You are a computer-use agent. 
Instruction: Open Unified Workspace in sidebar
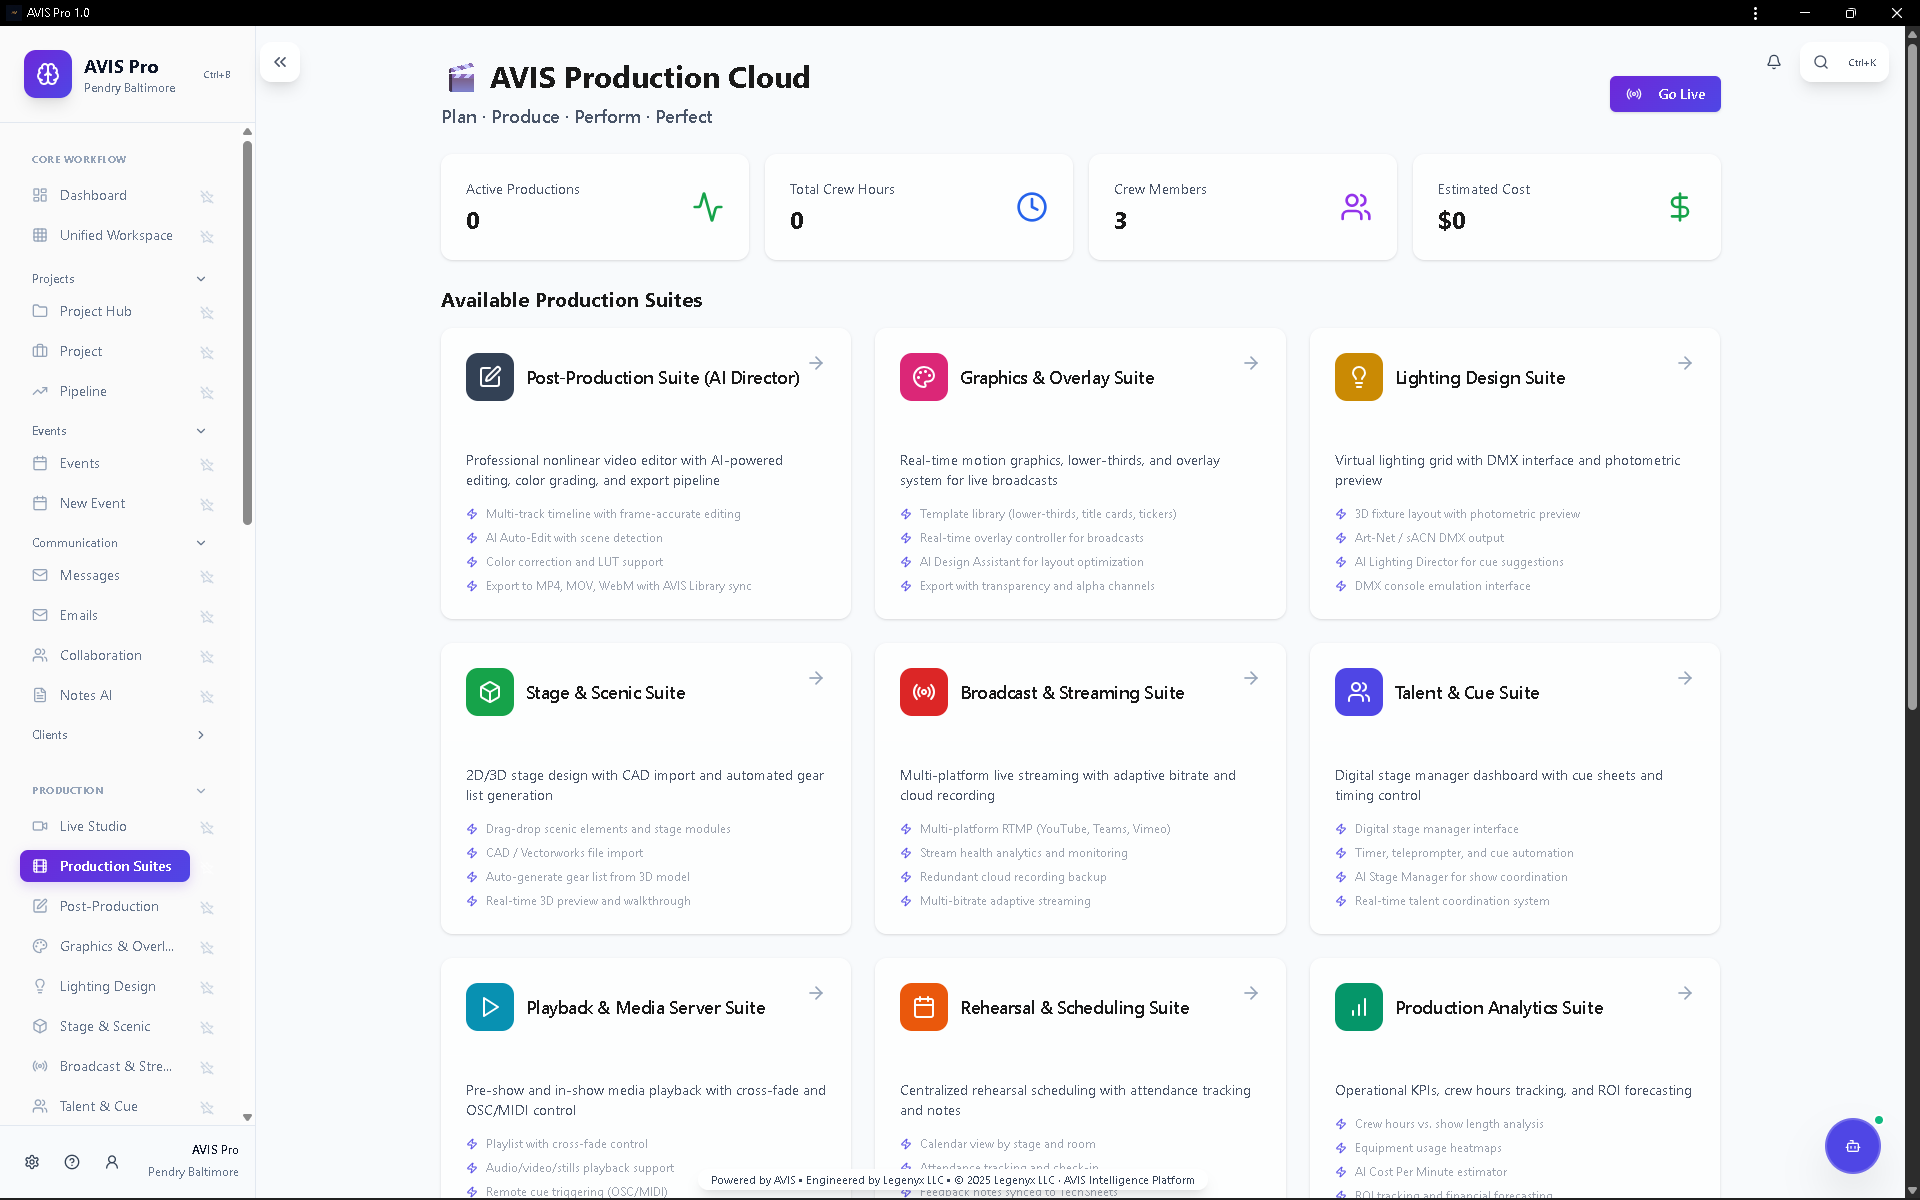coord(116,236)
